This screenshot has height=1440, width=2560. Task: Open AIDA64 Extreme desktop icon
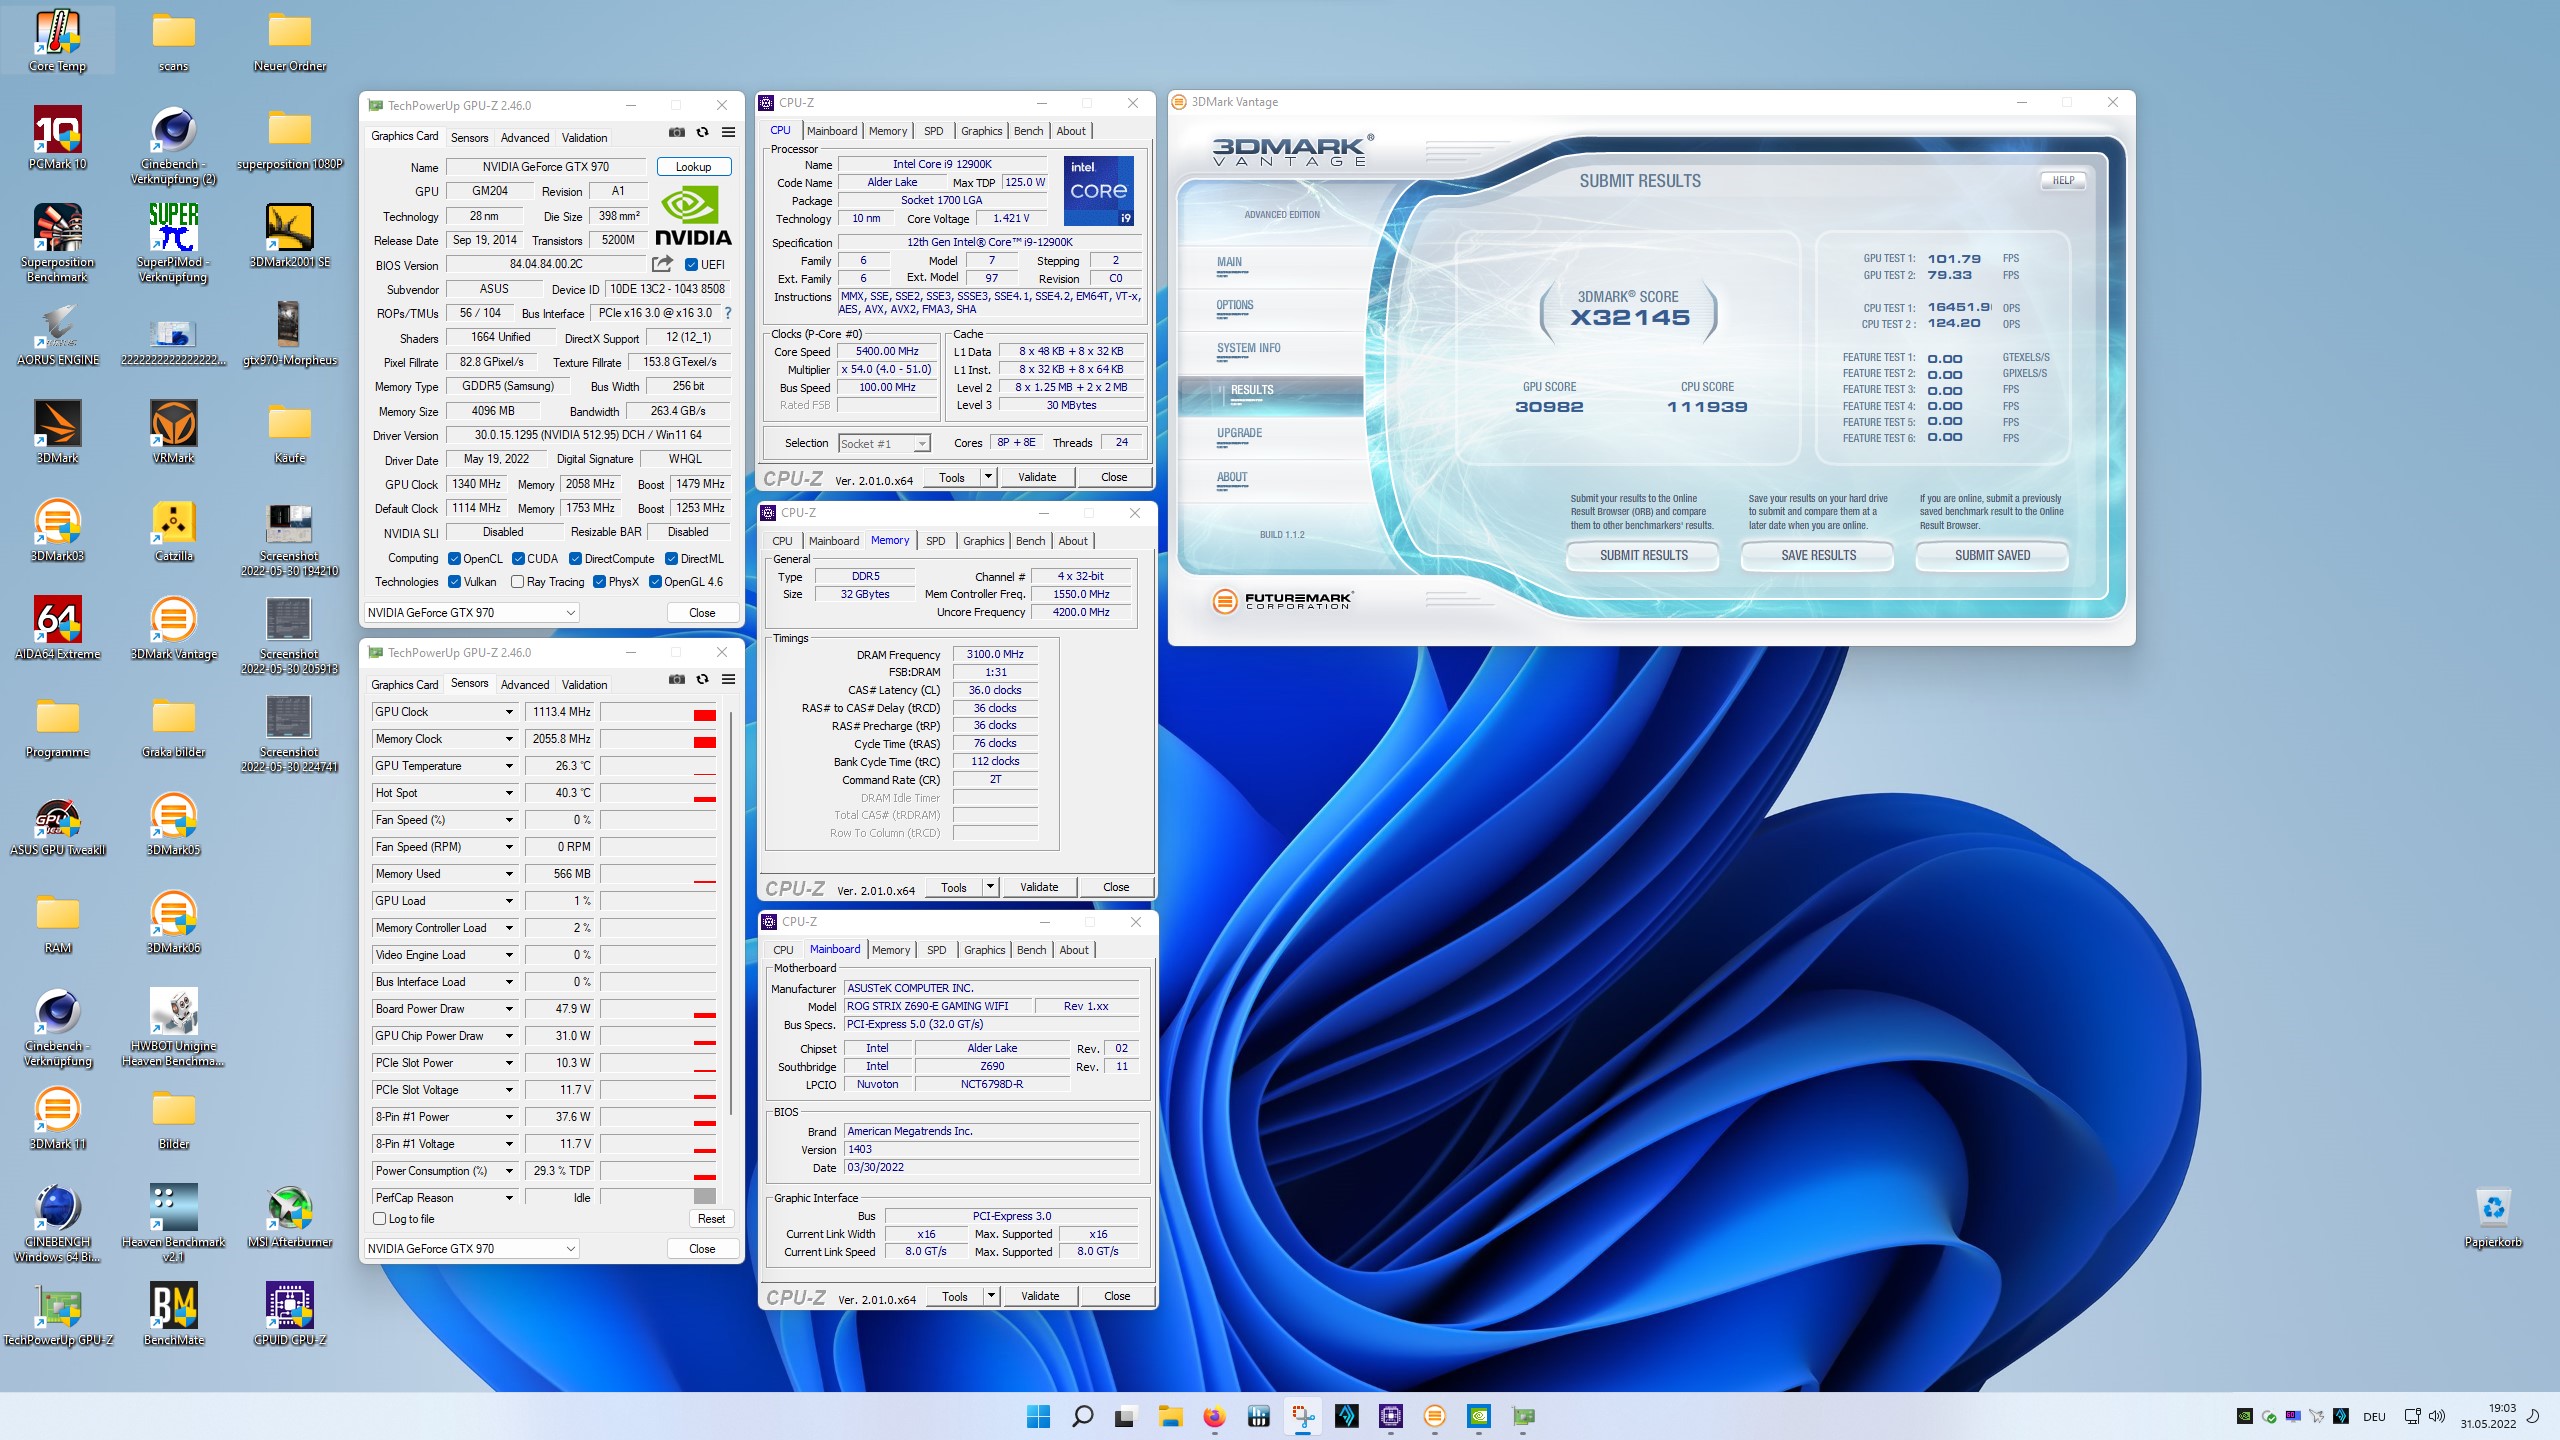coord(58,629)
